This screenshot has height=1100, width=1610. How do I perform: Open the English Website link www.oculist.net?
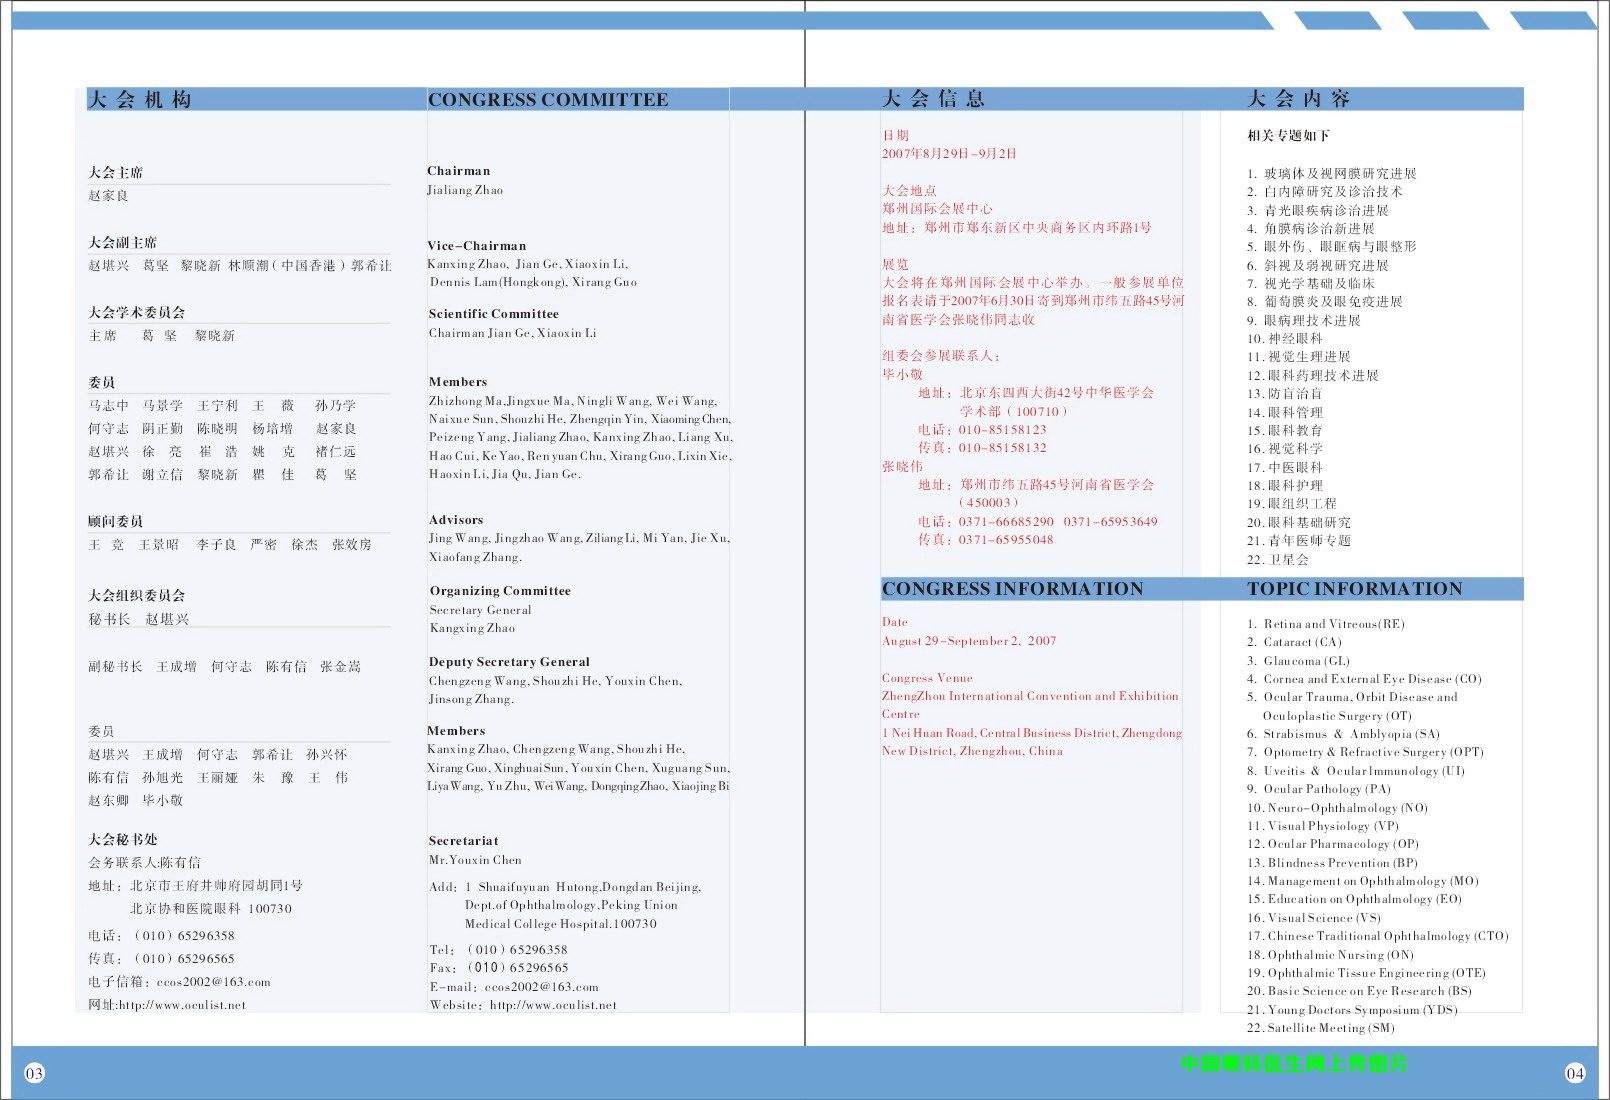click(x=553, y=1005)
